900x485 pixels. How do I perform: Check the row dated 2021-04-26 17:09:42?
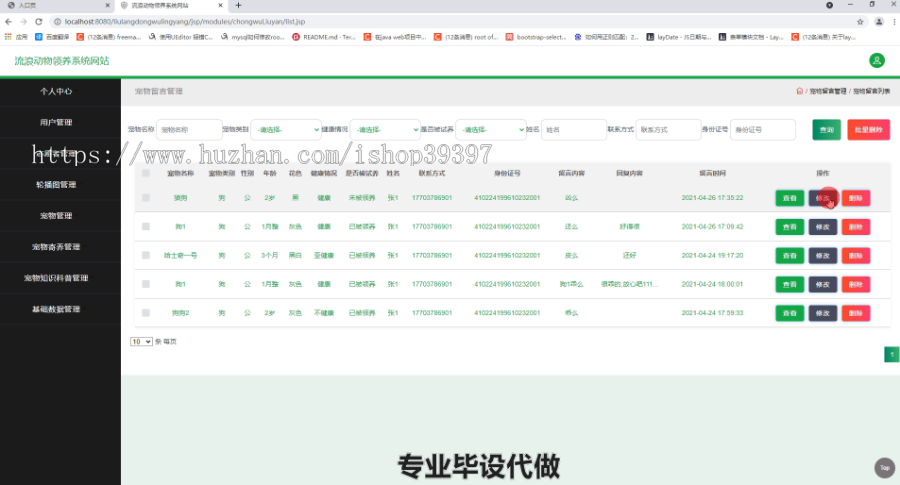coord(146,227)
